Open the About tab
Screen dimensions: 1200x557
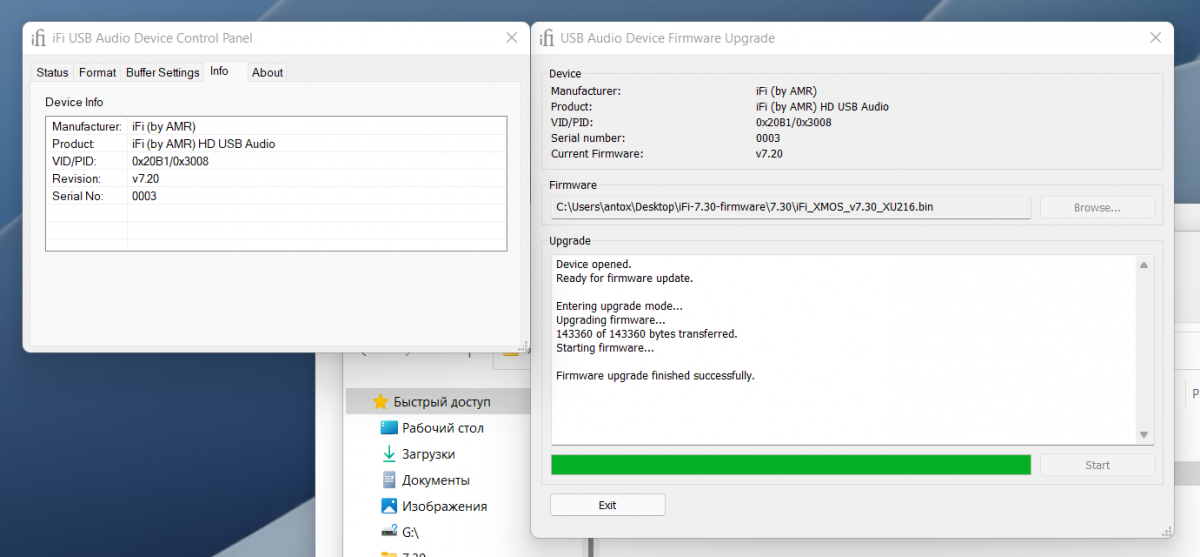pyautogui.click(x=267, y=72)
